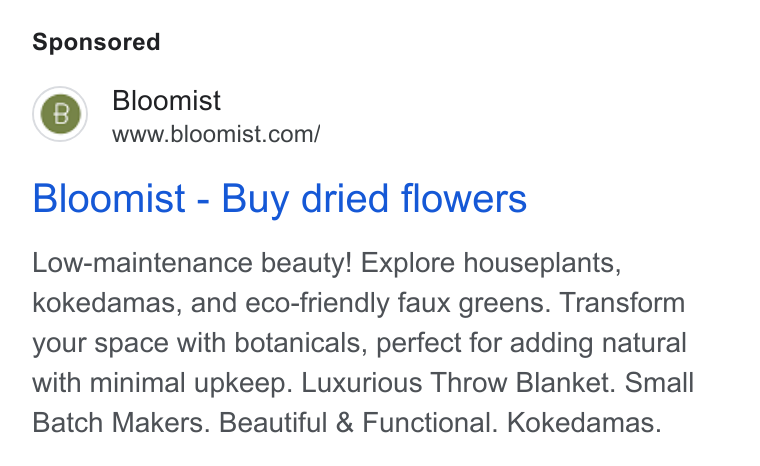This screenshot has height=466, width=760.
Task: Click 'with minimal upkeep' text
Action: tap(163, 384)
